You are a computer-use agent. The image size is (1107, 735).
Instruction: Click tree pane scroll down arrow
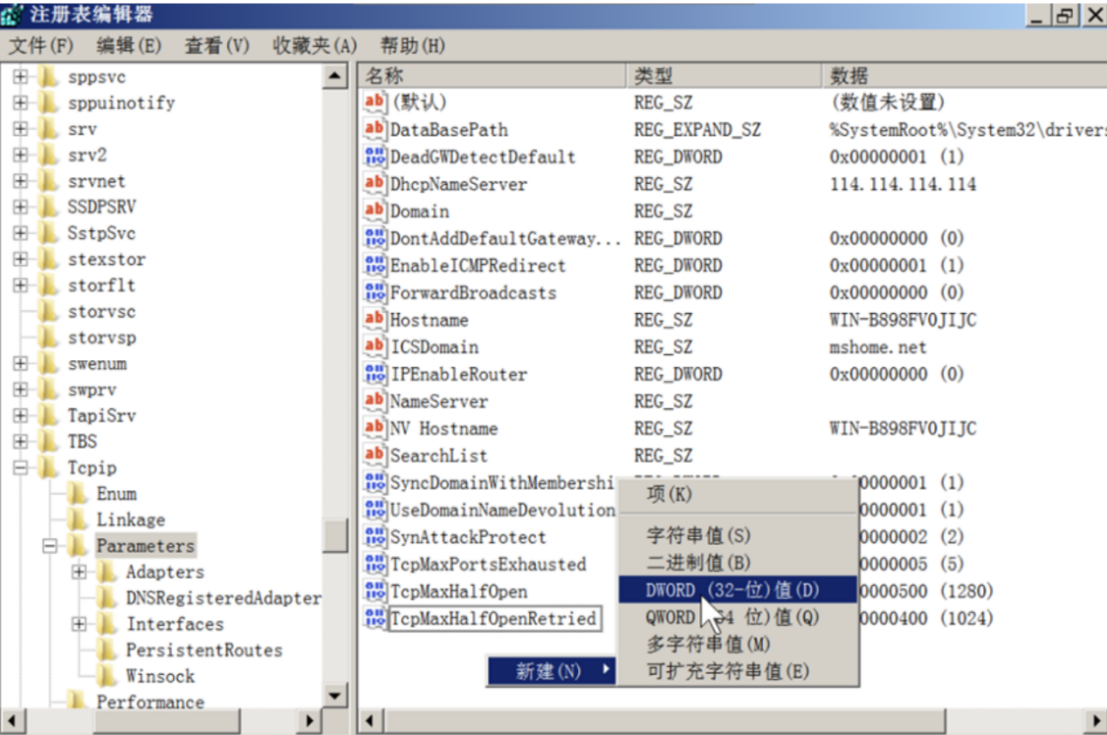click(x=335, y=696)
